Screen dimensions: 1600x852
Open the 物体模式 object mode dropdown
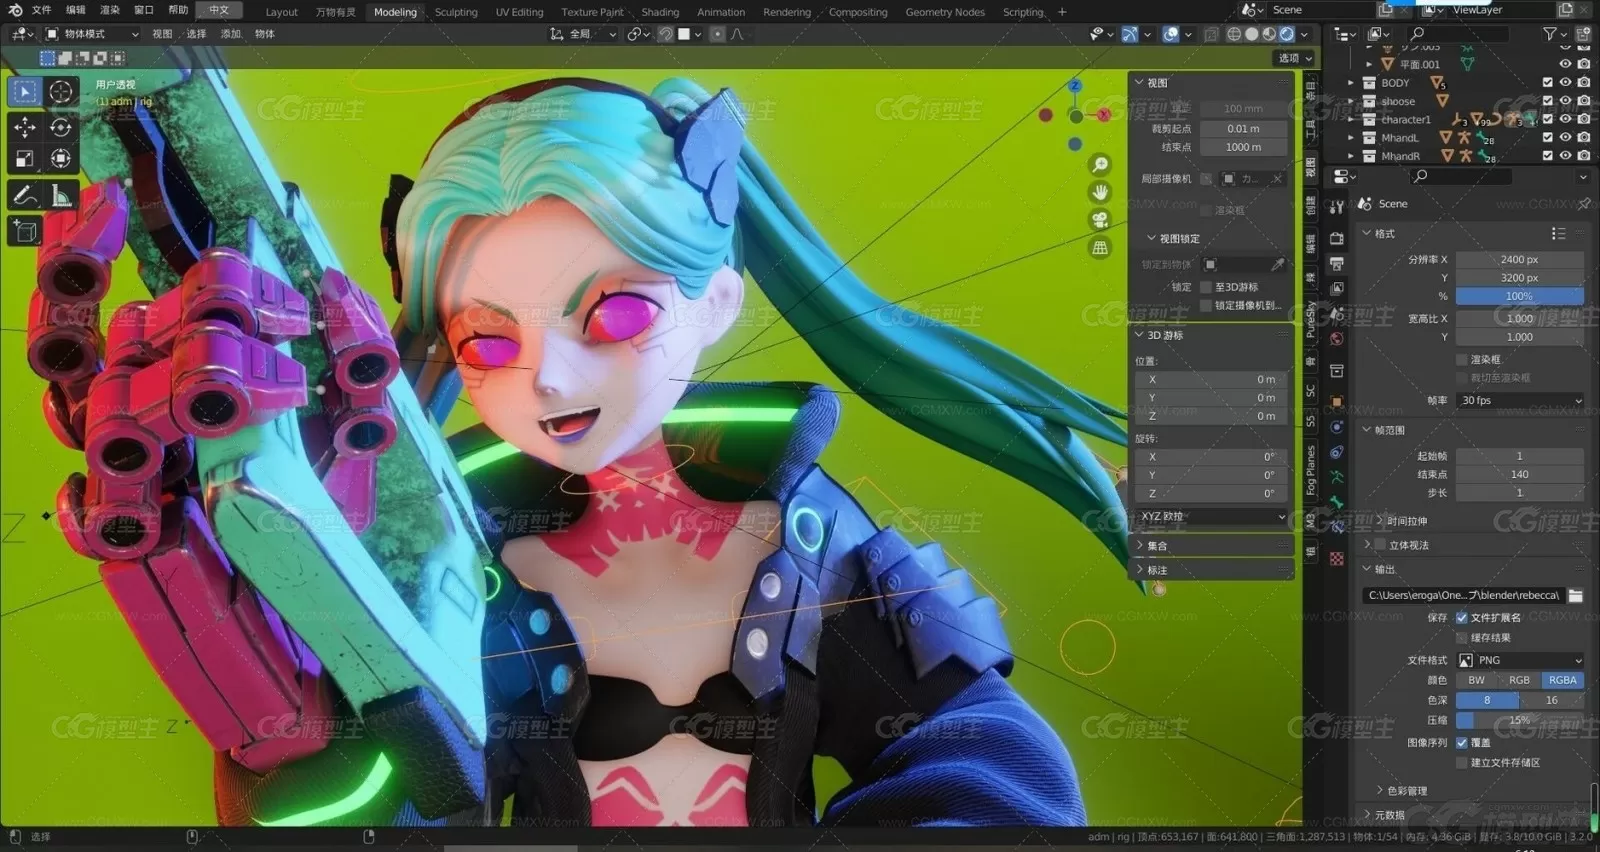[92, 34]
